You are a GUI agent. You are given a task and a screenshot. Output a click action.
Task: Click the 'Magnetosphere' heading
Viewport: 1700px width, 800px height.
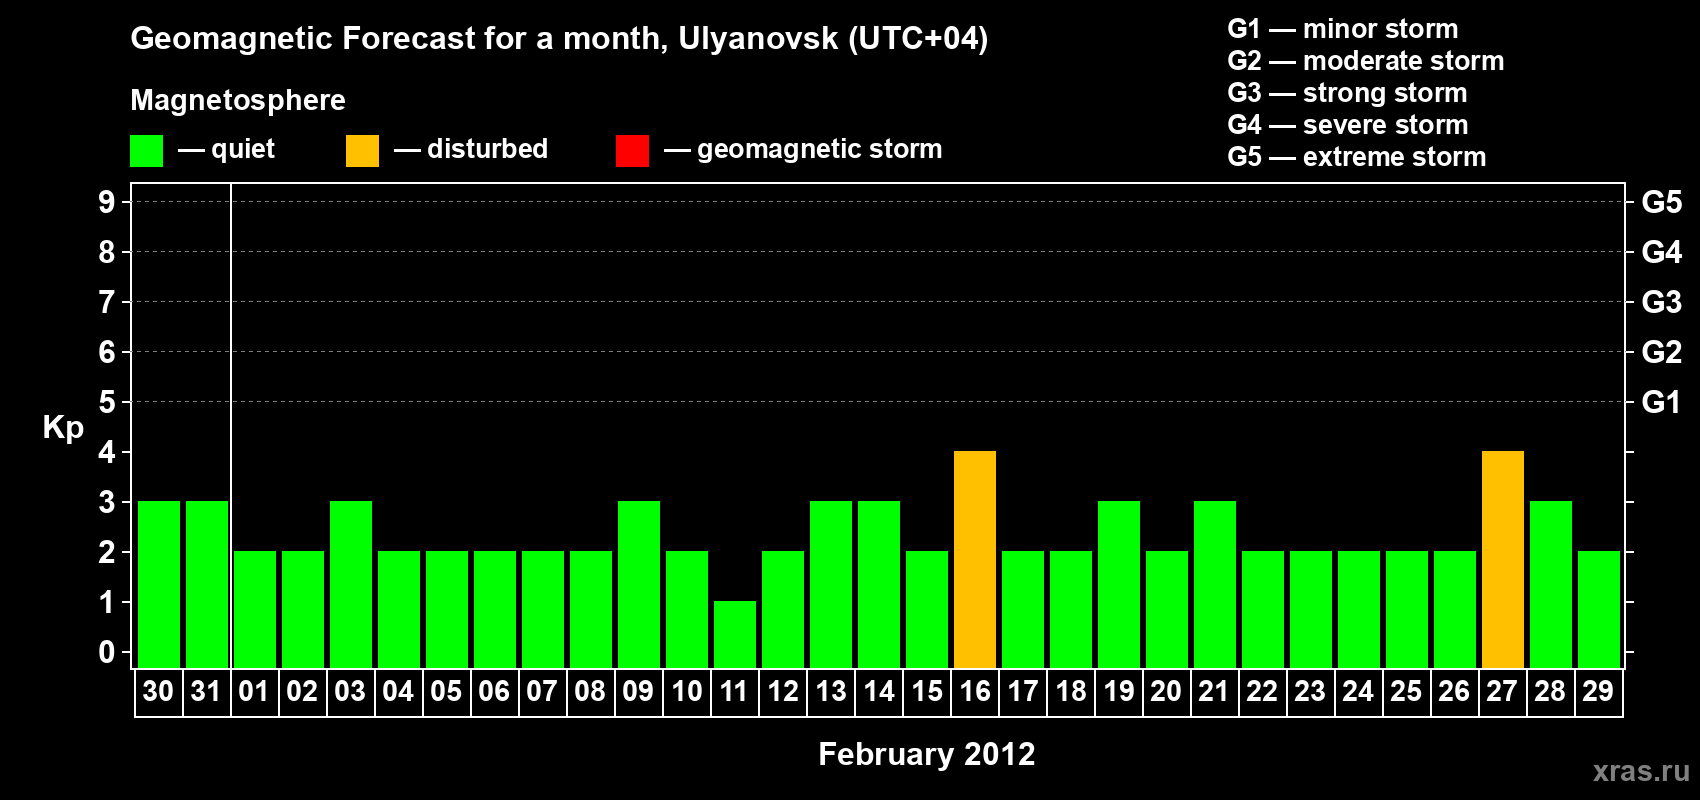238,100
